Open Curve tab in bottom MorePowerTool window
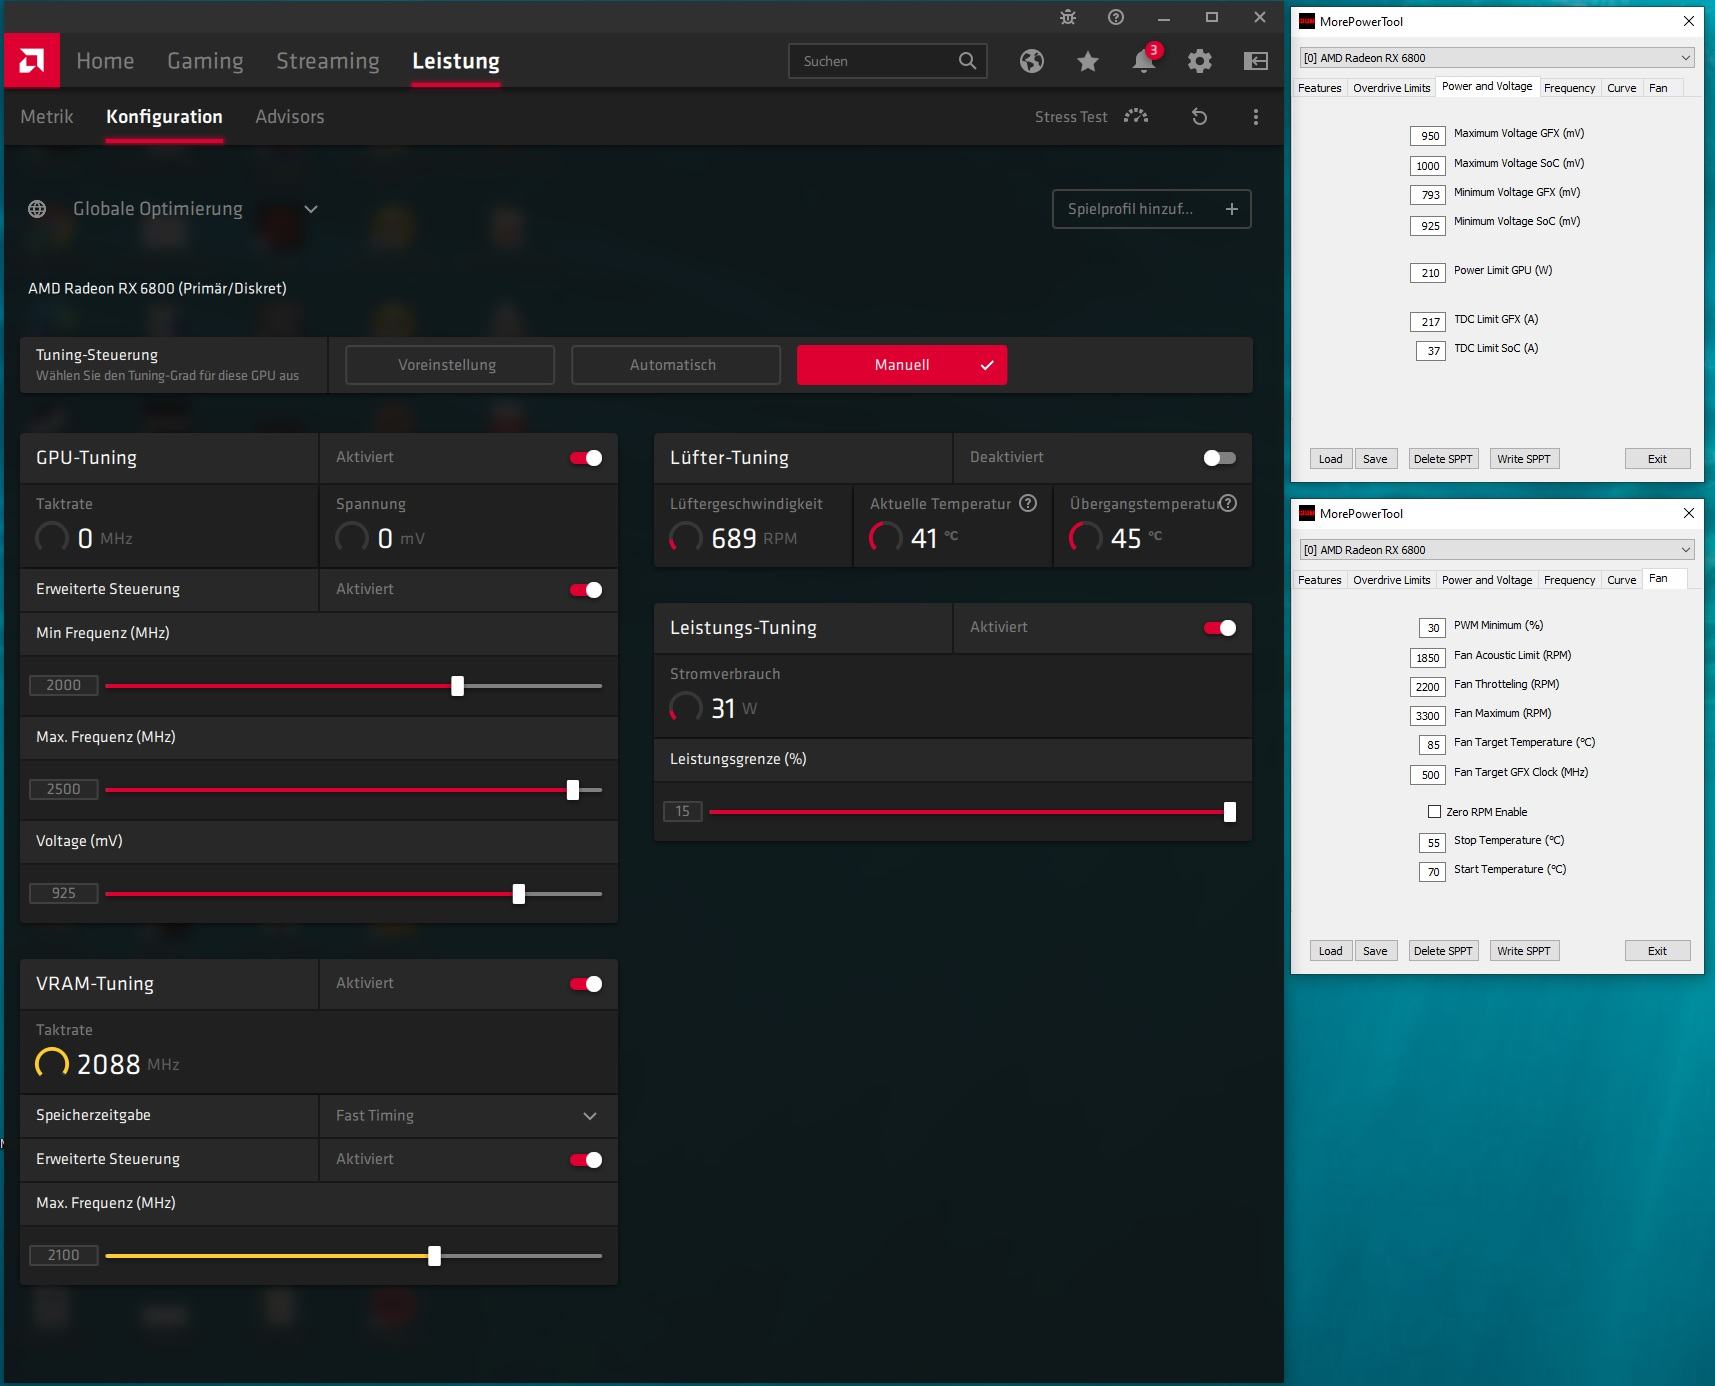 1621,580
